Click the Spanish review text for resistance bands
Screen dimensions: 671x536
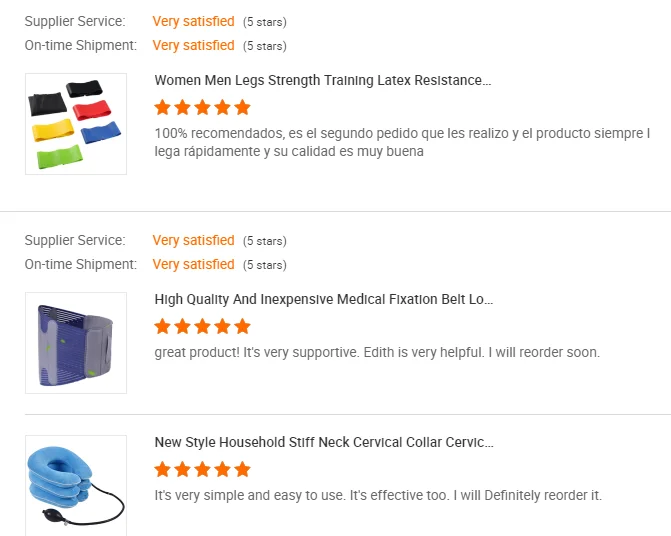click(x=402, y=142)
